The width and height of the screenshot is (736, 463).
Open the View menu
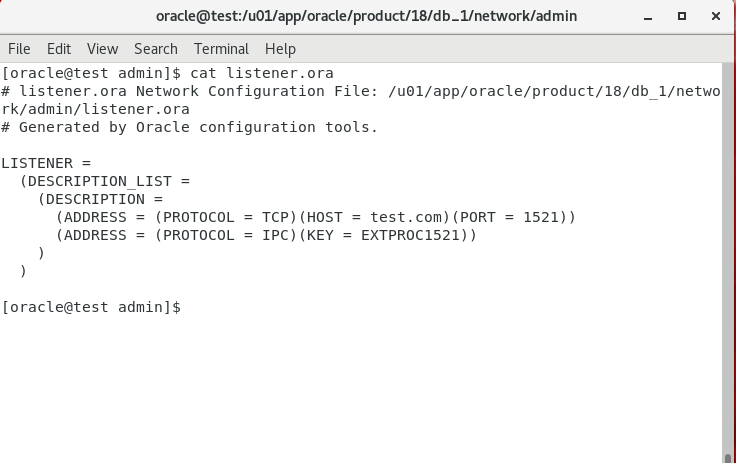102,49
